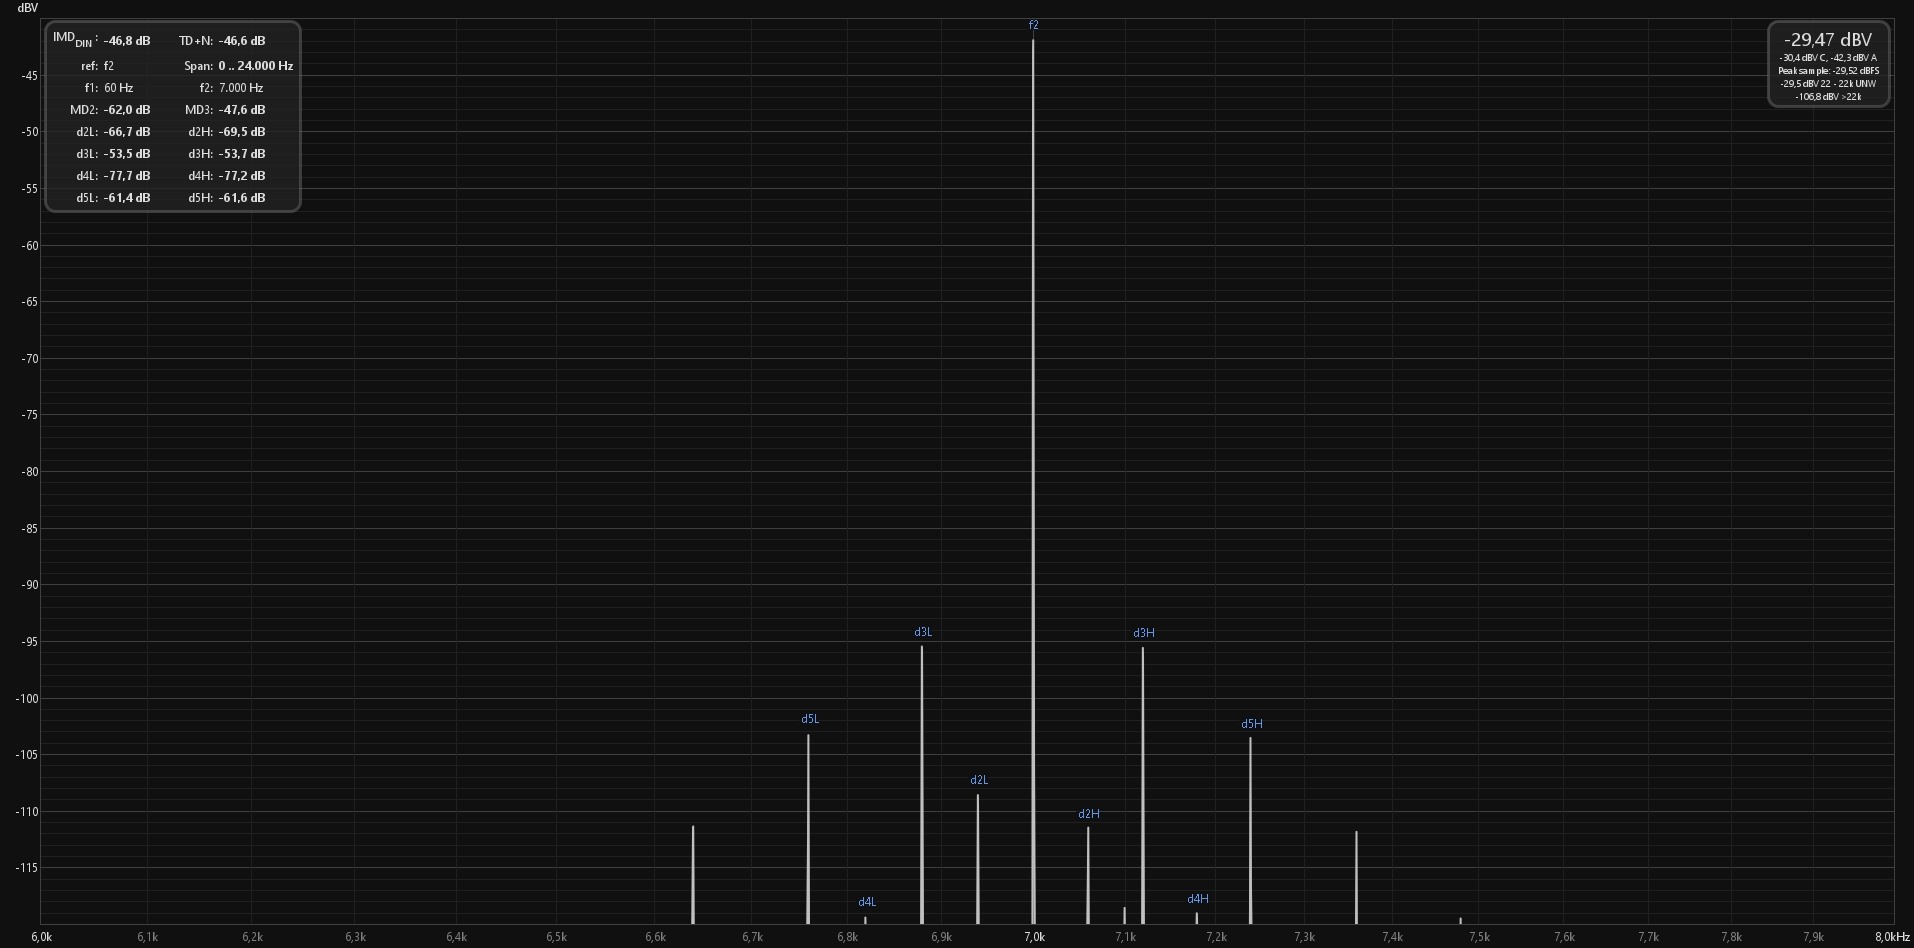
Task: Click the -106,8 dBV >22k line
Action: click(1828, 97)
